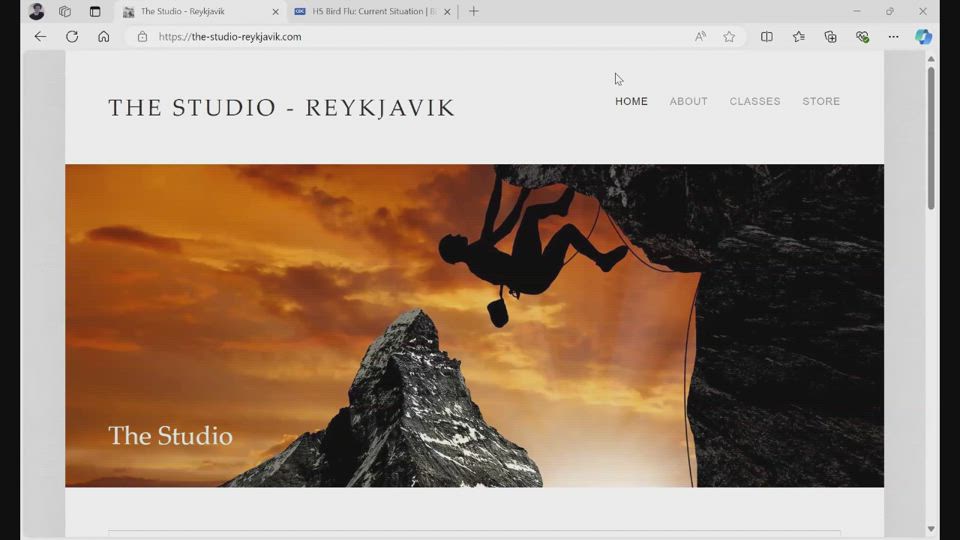Toggle split screen view icon
The width and height of the screenshot is (960, 540).
coord(767,37)
